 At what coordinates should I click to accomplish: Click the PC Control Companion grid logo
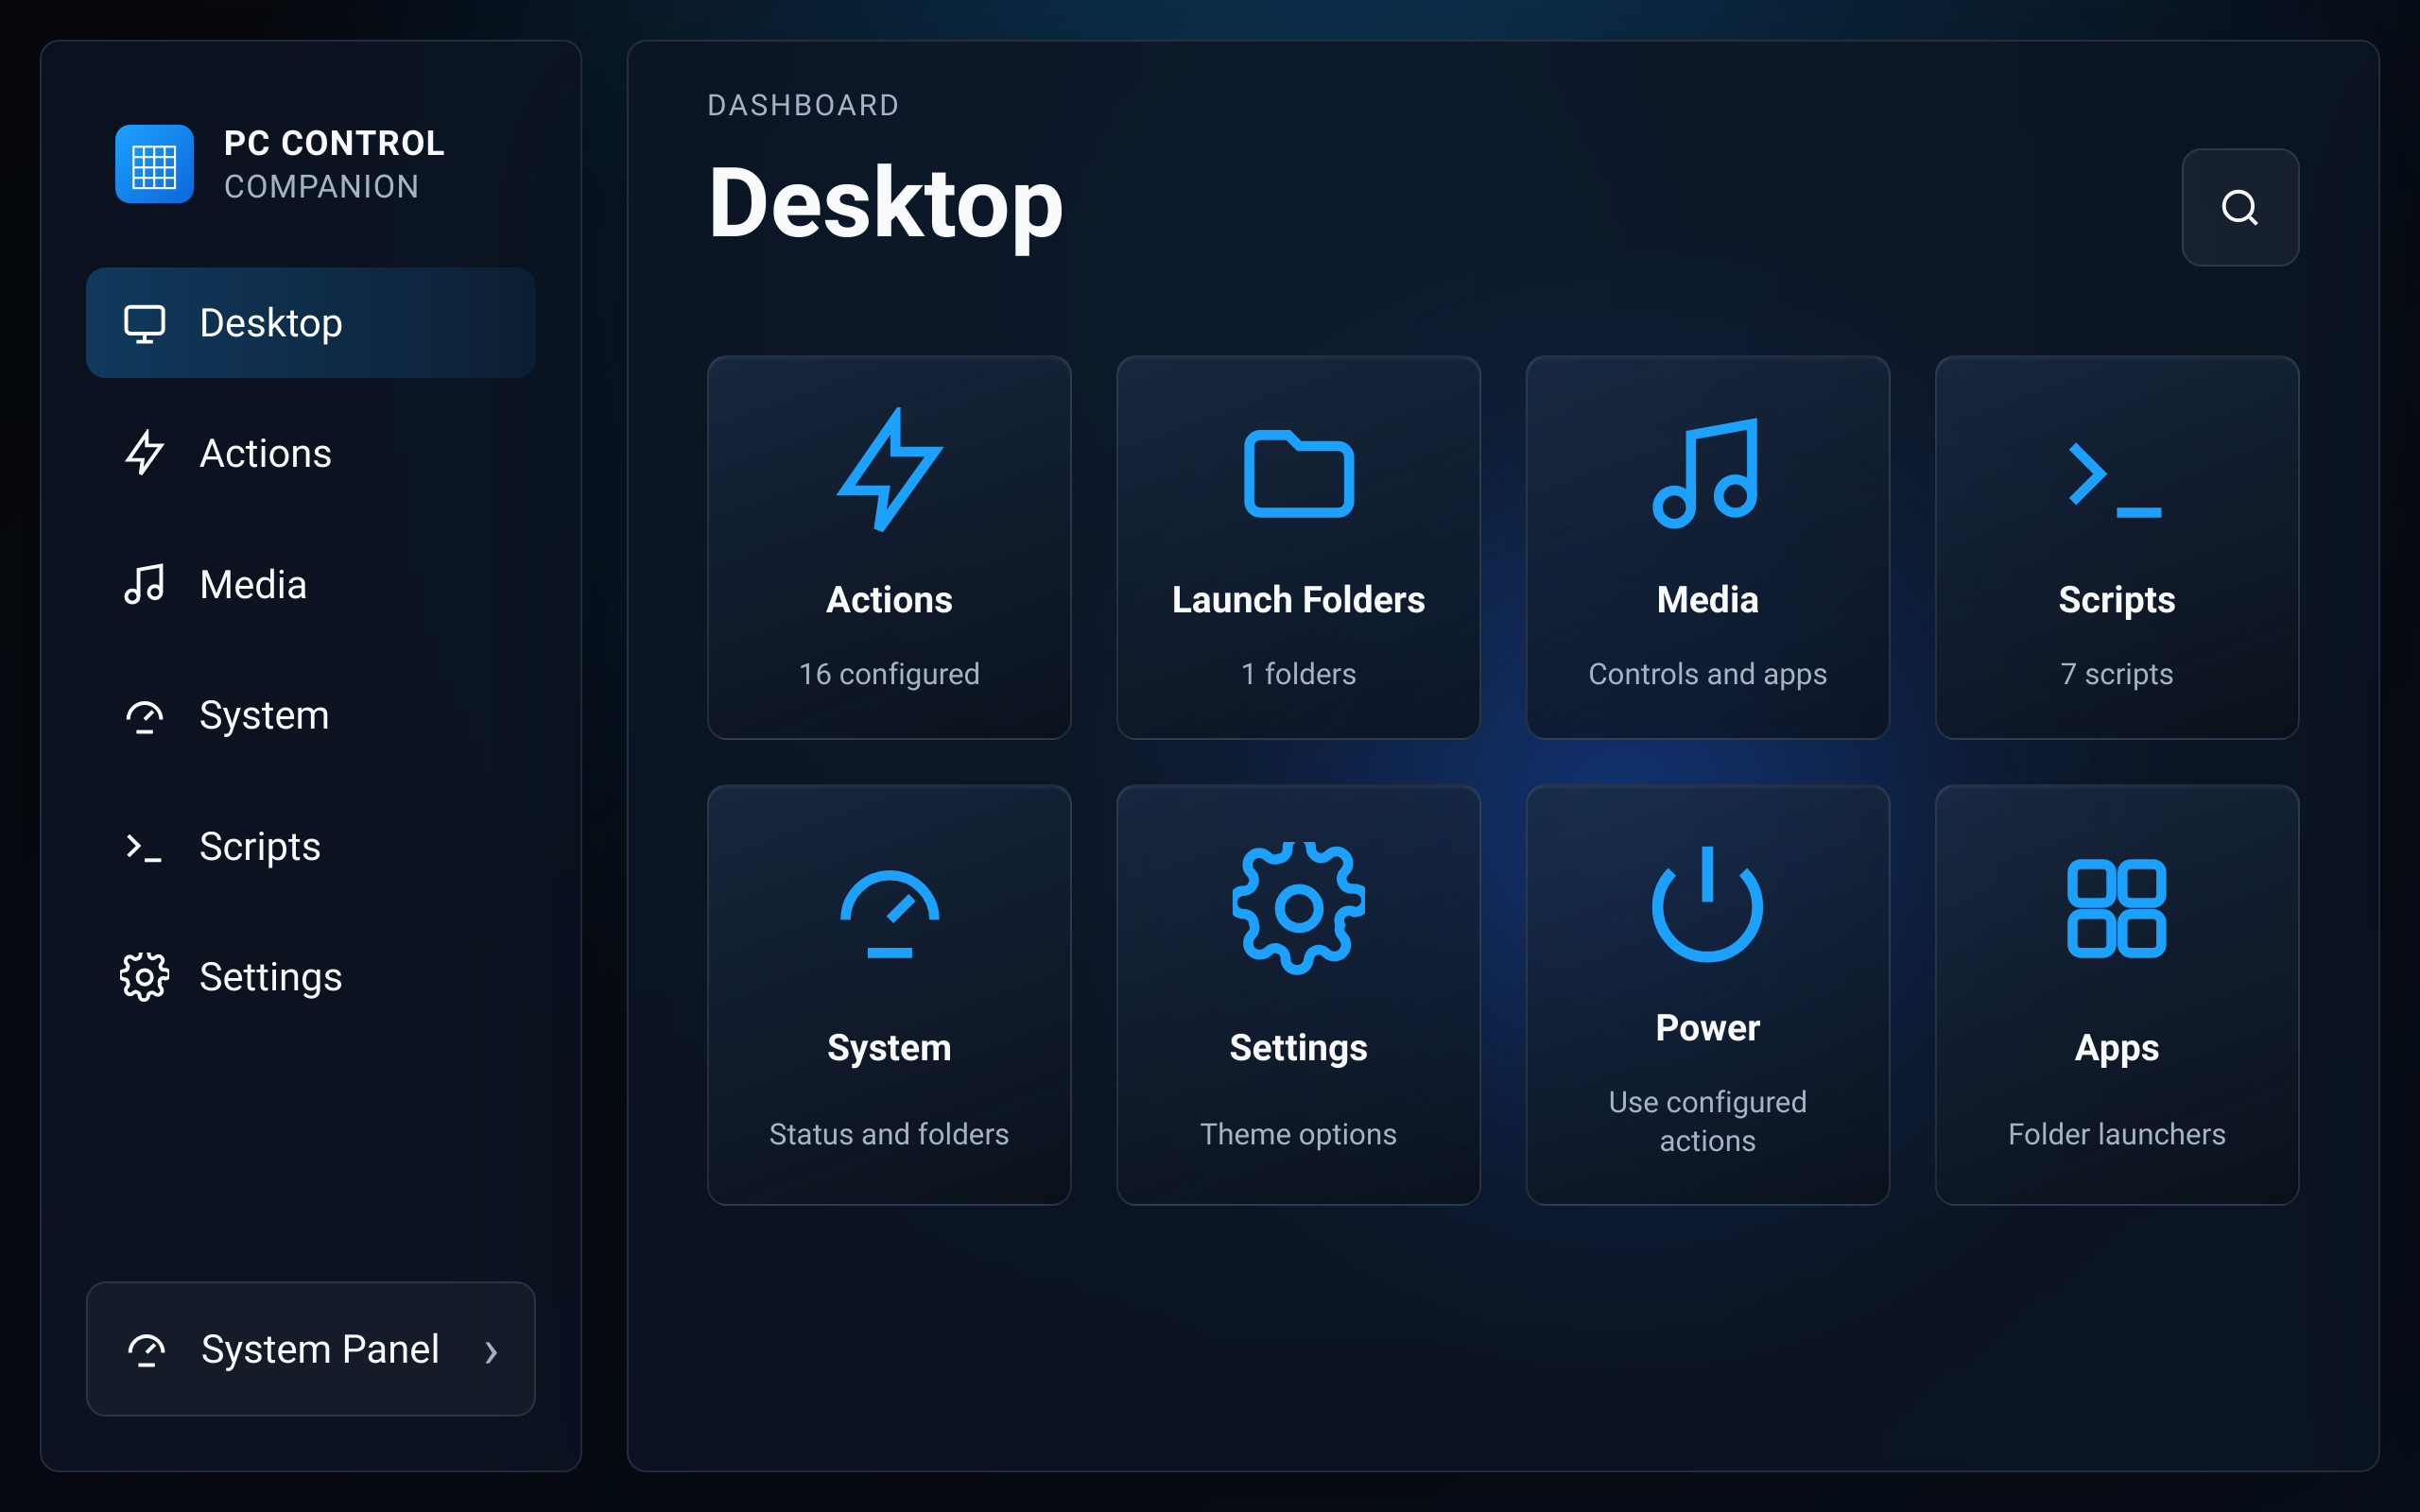click(x=154, y=164)
